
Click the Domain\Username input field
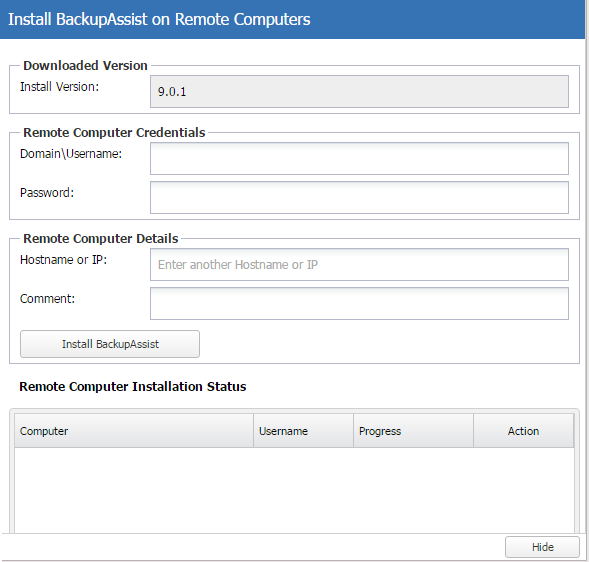[359, 159]
